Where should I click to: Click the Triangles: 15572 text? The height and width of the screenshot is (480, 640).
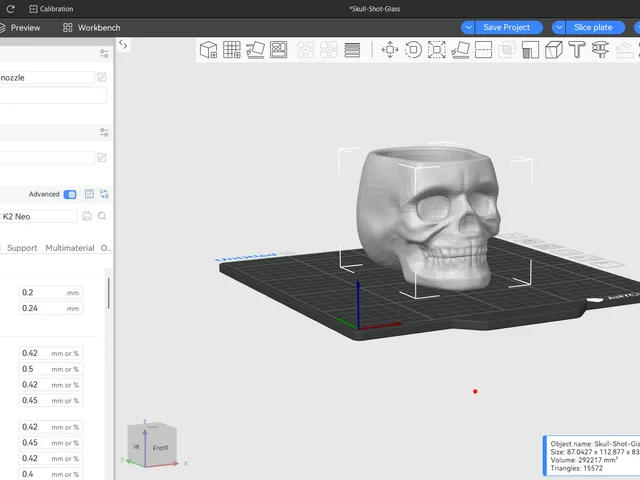(576, 468)
